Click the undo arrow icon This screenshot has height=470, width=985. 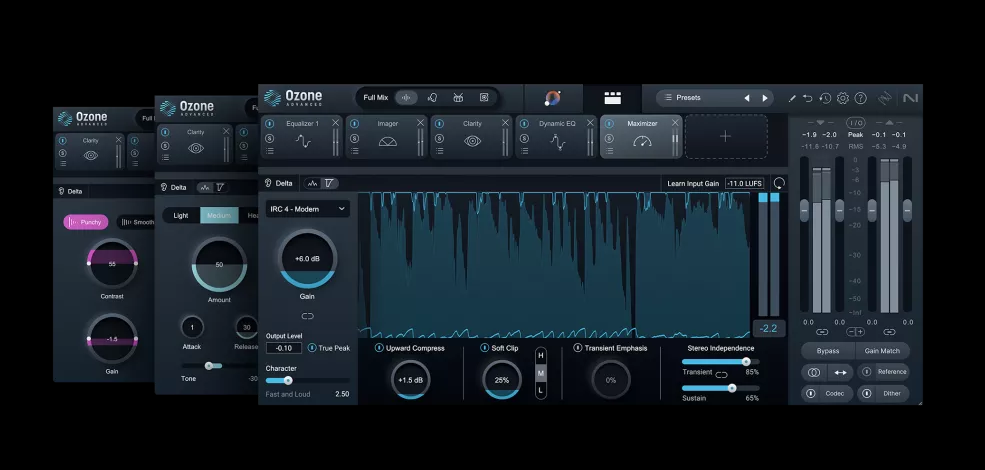click(808, 98)
